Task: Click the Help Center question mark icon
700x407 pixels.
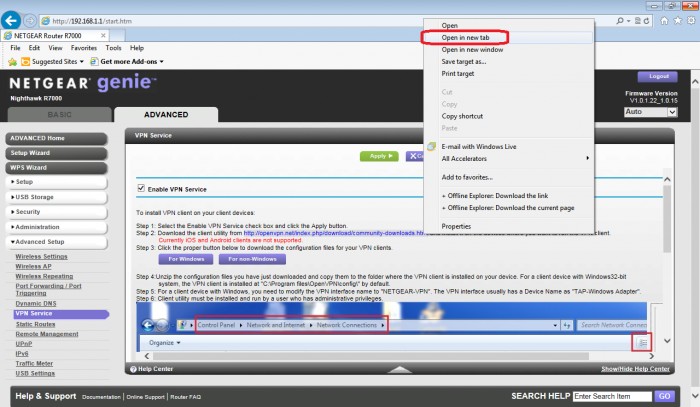Action: 133,369
